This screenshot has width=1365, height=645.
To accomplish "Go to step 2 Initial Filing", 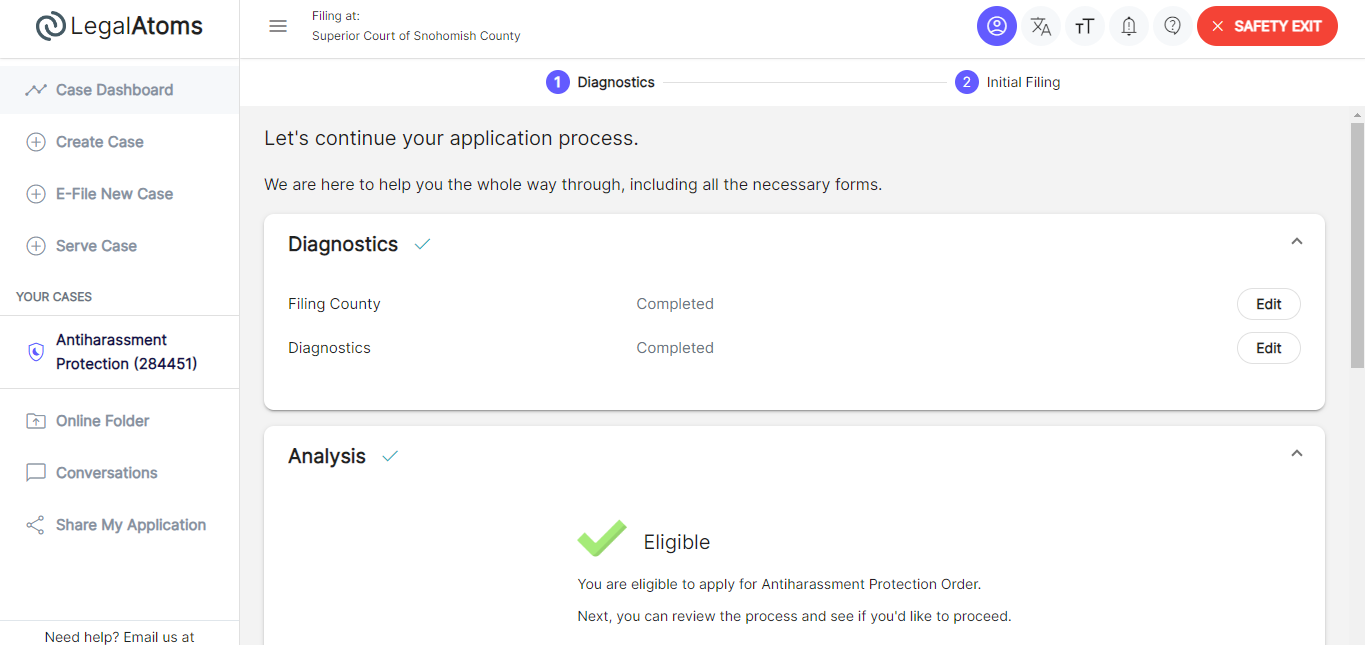I will coord(1008,82).
